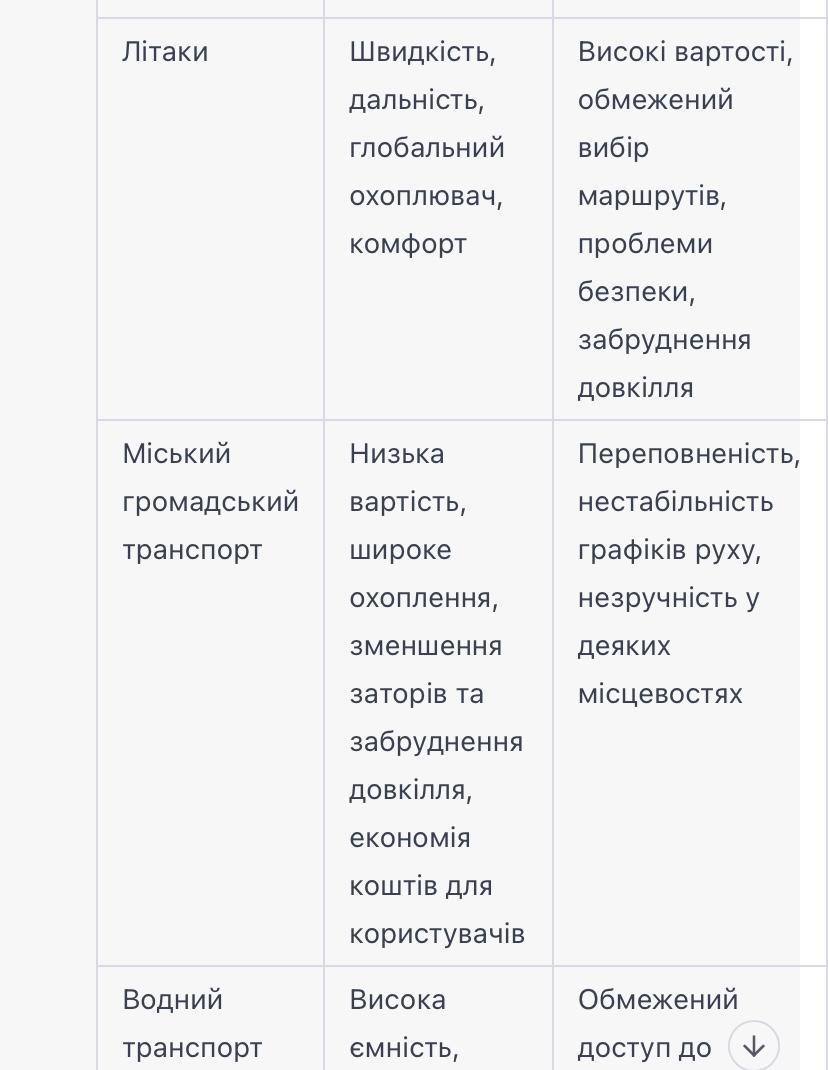Screen dimensions: 828x1070
Task: Click the "Міський громадський транспорт" row header
Action: click(x=210, y=502)
